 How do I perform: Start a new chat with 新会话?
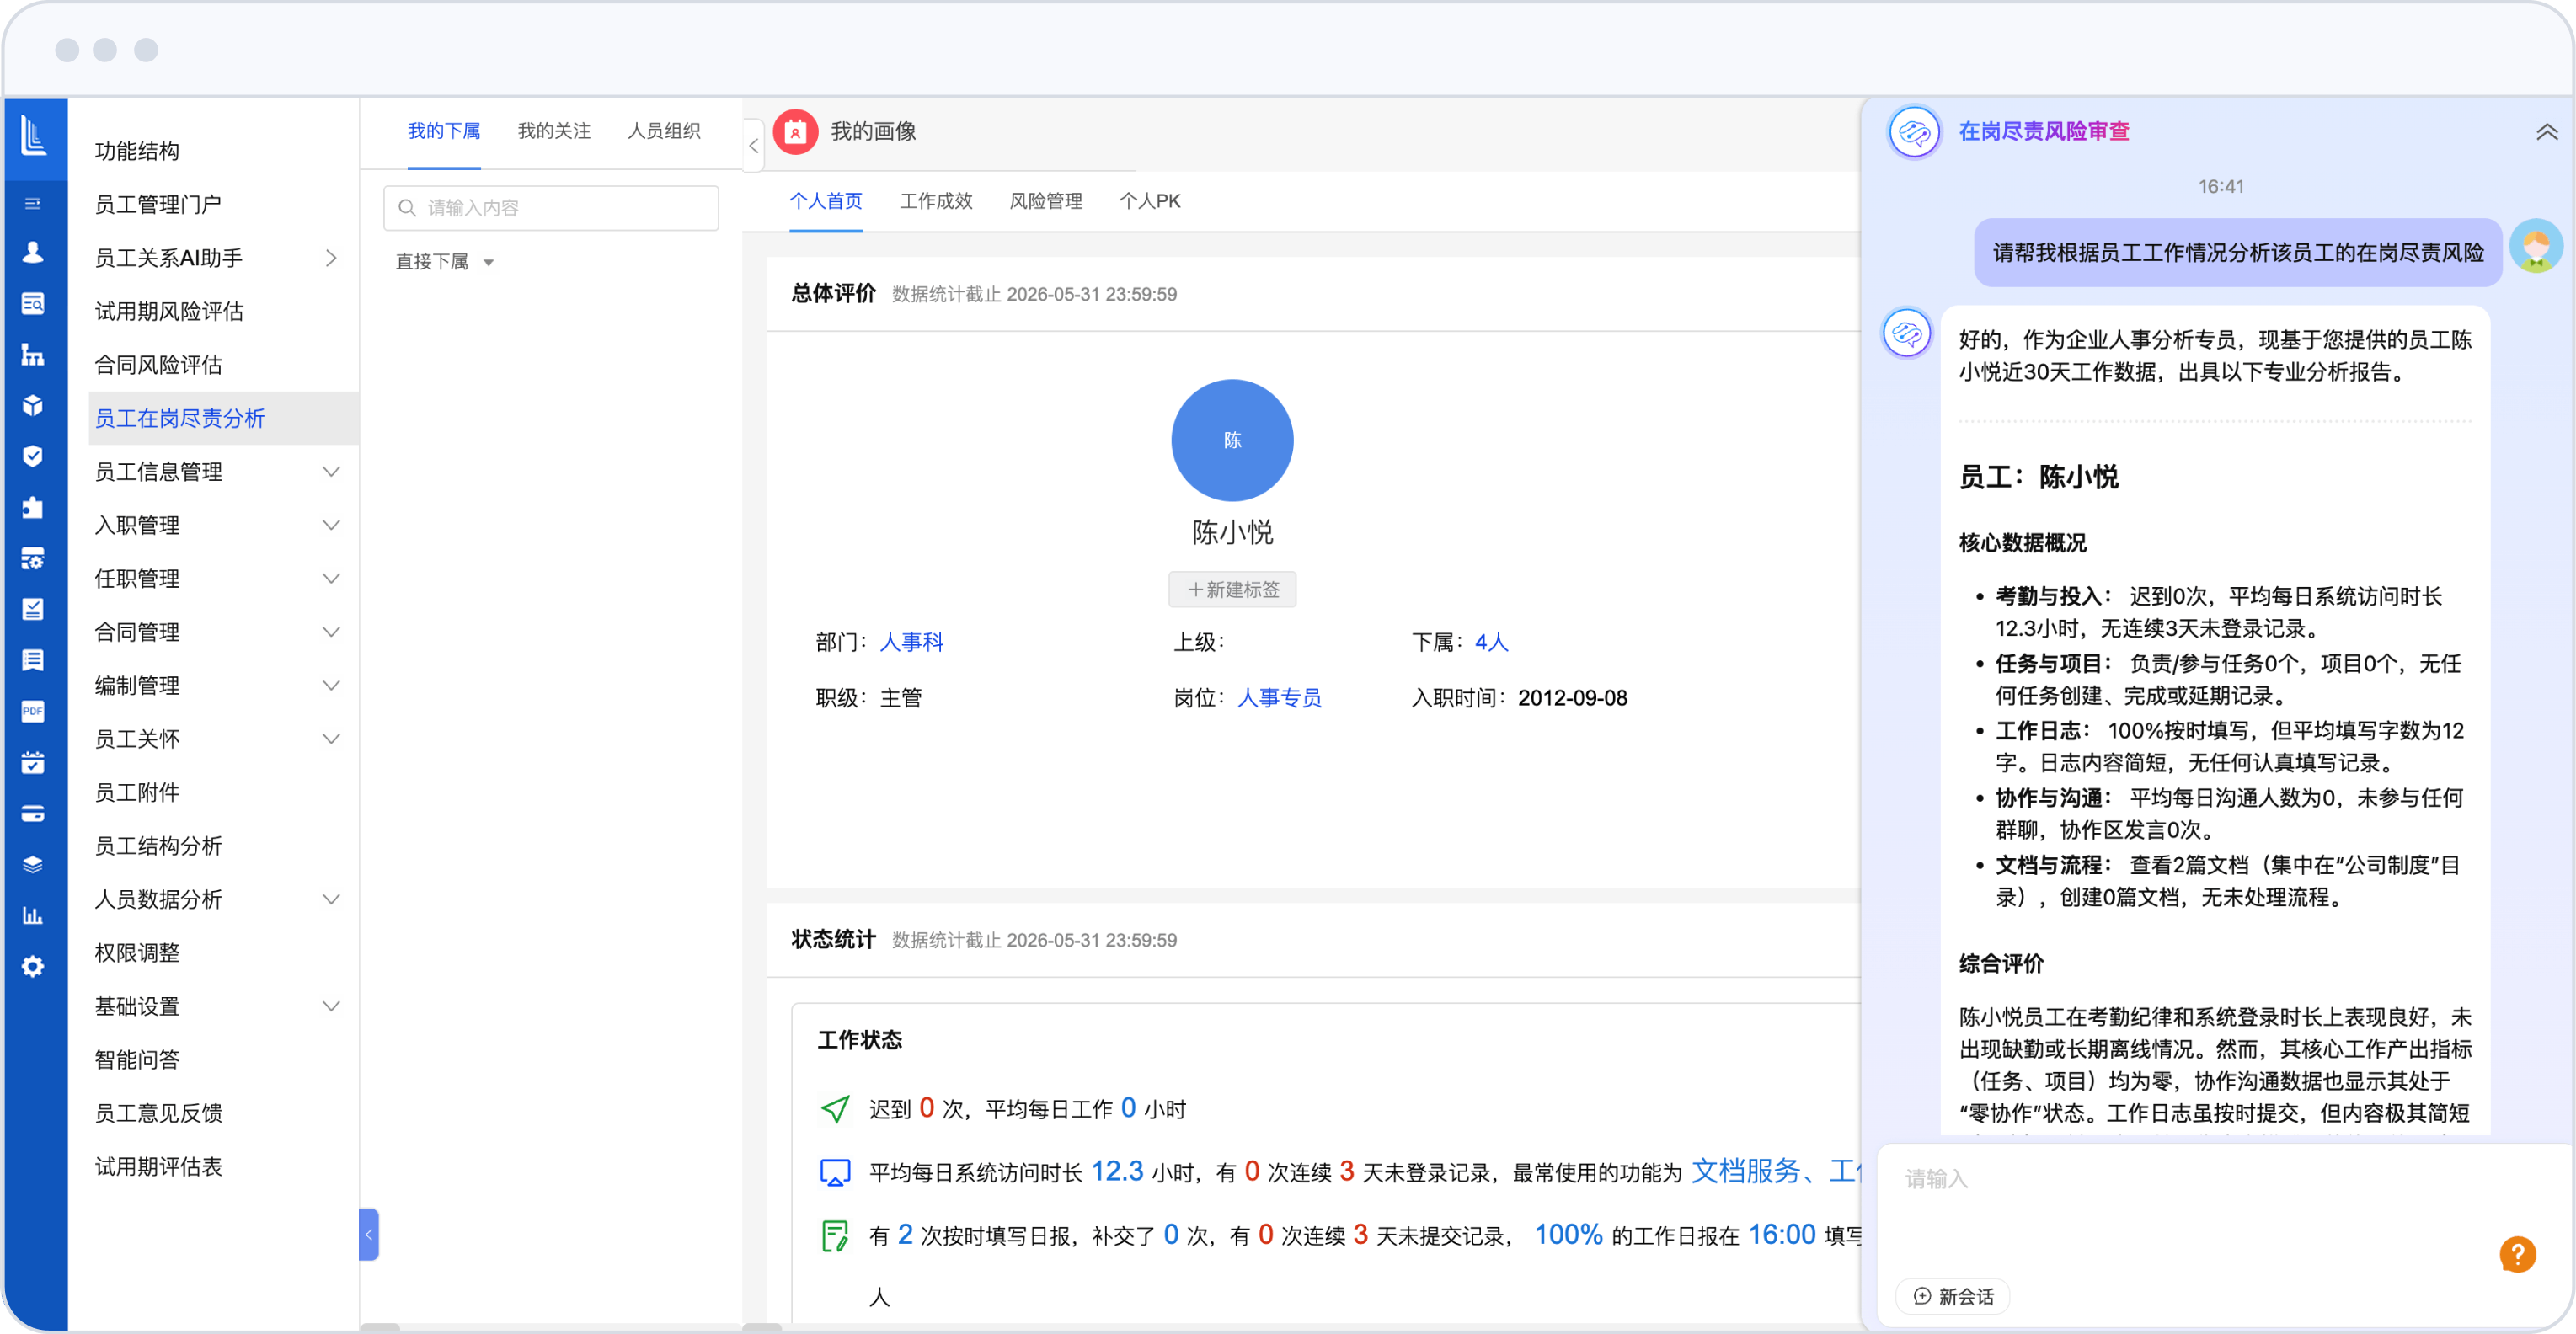[x=1953, y=1296]
